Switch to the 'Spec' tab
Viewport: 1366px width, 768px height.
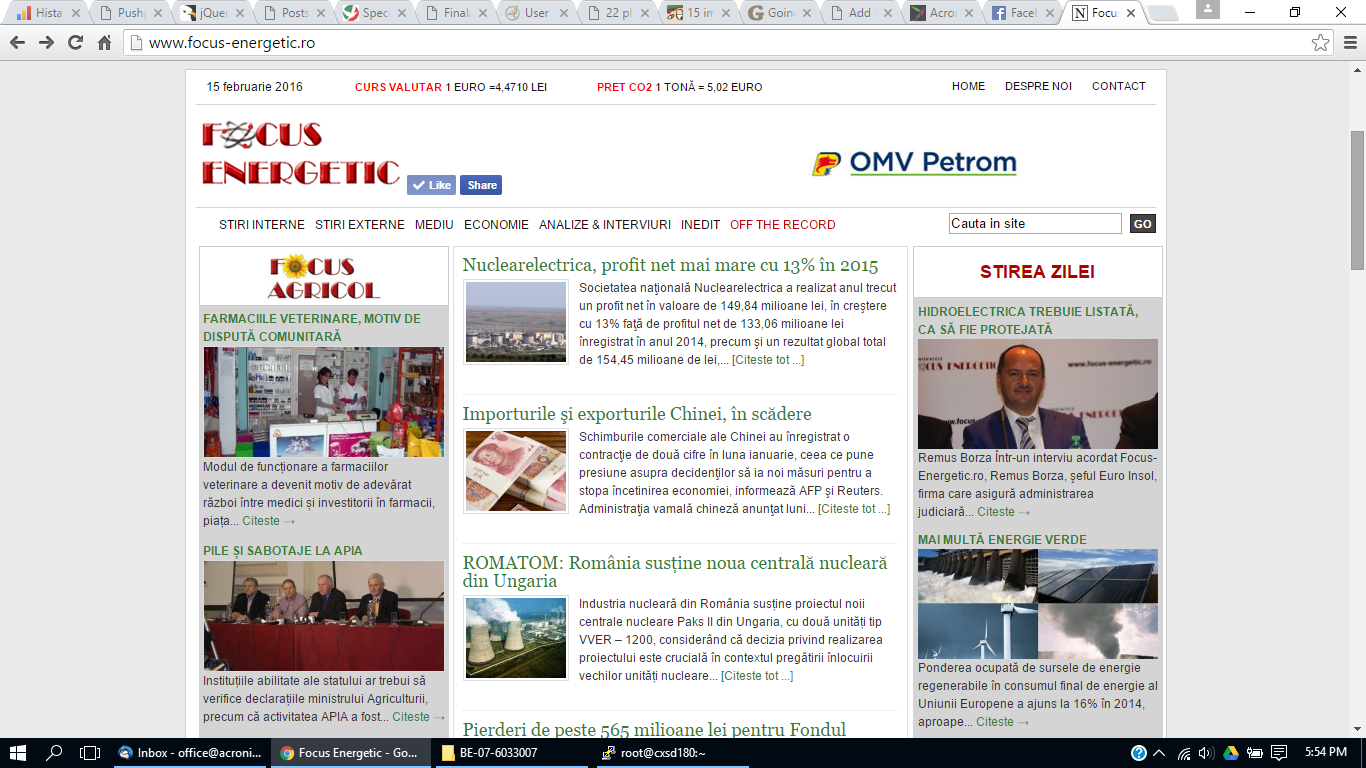pyautogui.click(x=376, y=14)
